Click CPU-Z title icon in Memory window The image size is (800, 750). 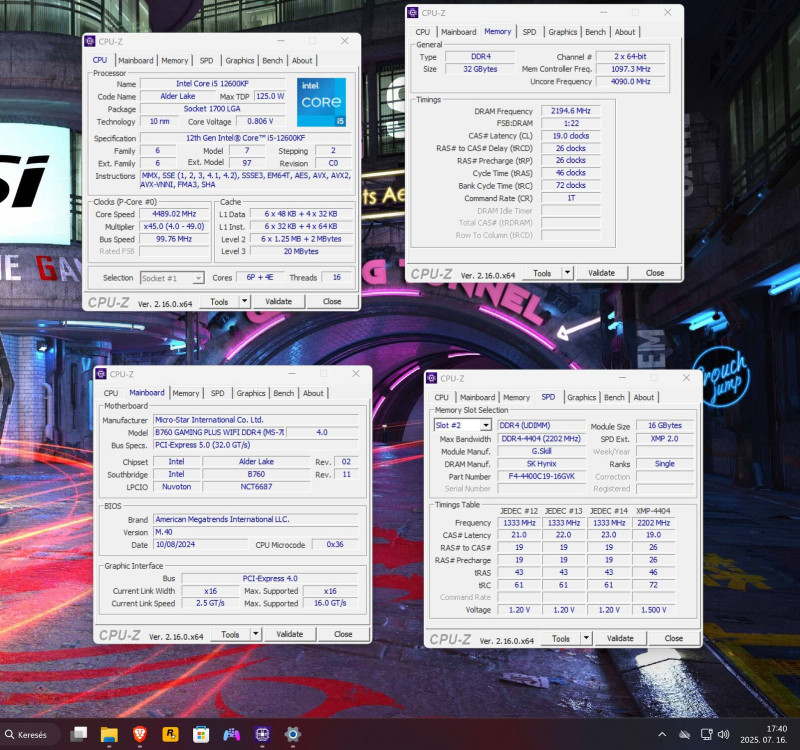pyautogui.click(x=413, y=13)
